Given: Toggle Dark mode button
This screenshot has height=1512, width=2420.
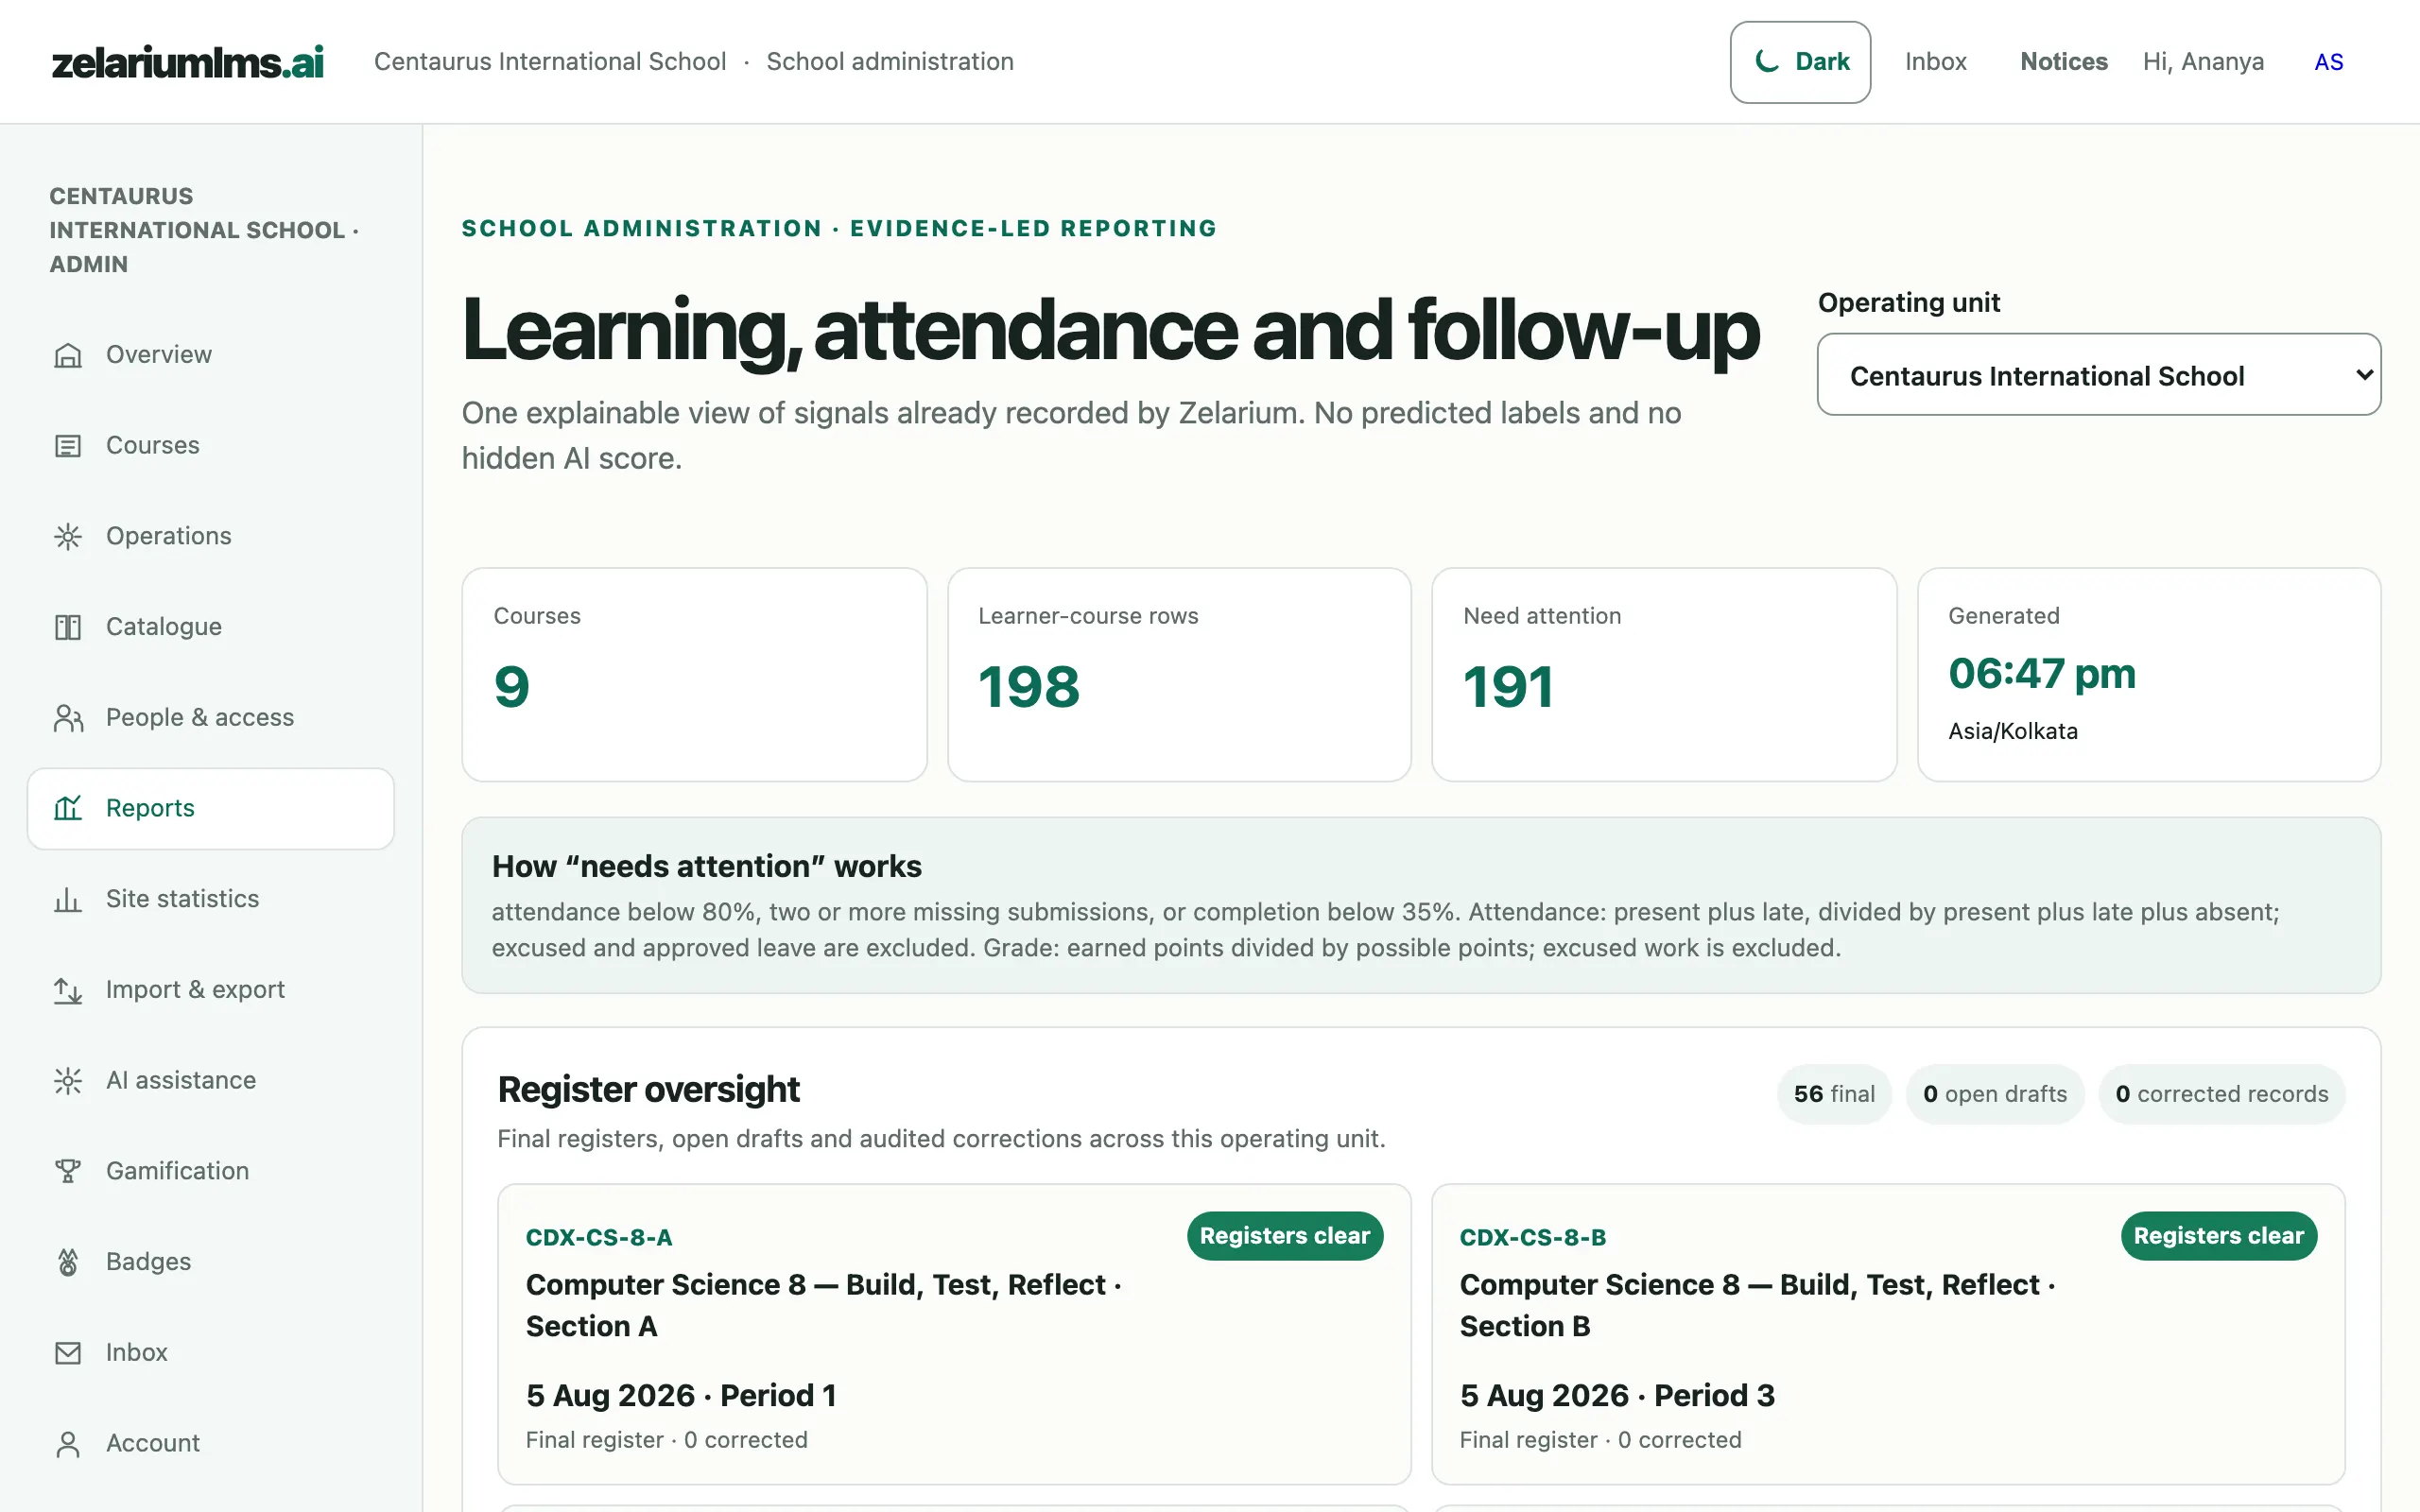Looking at the screenshot, I should click(x=1800, y=62).
